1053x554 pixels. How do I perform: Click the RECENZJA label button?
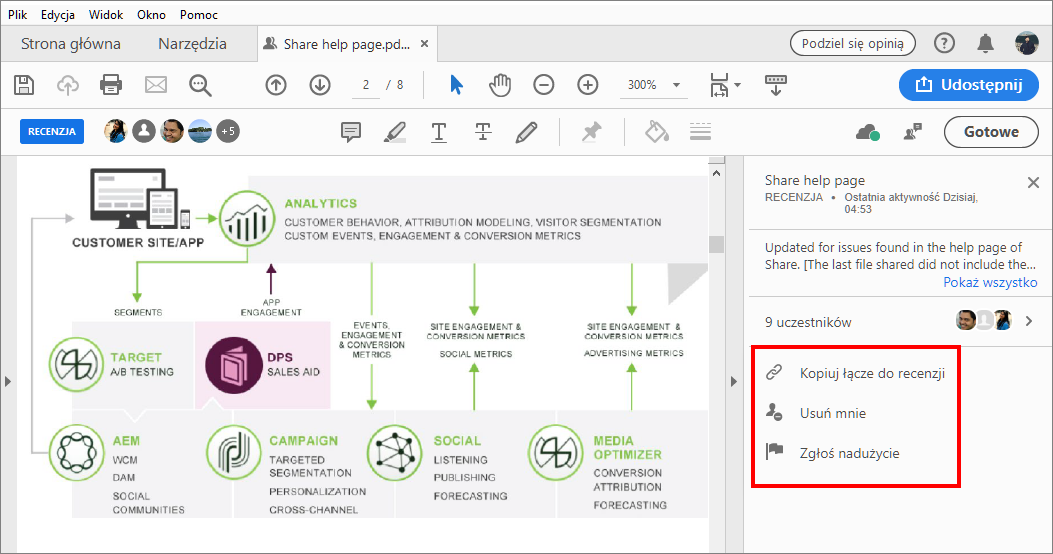coord(52,132)
